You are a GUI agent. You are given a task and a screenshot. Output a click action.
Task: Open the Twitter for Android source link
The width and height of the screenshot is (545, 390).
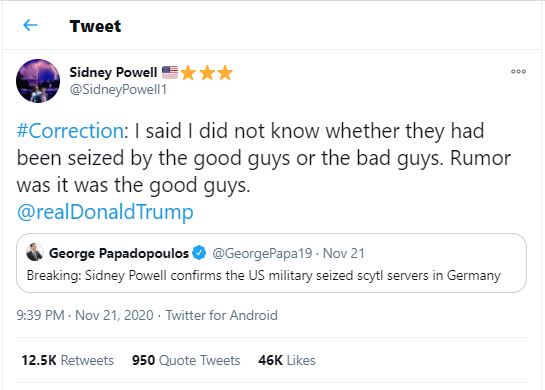click(x=221, y=315)
